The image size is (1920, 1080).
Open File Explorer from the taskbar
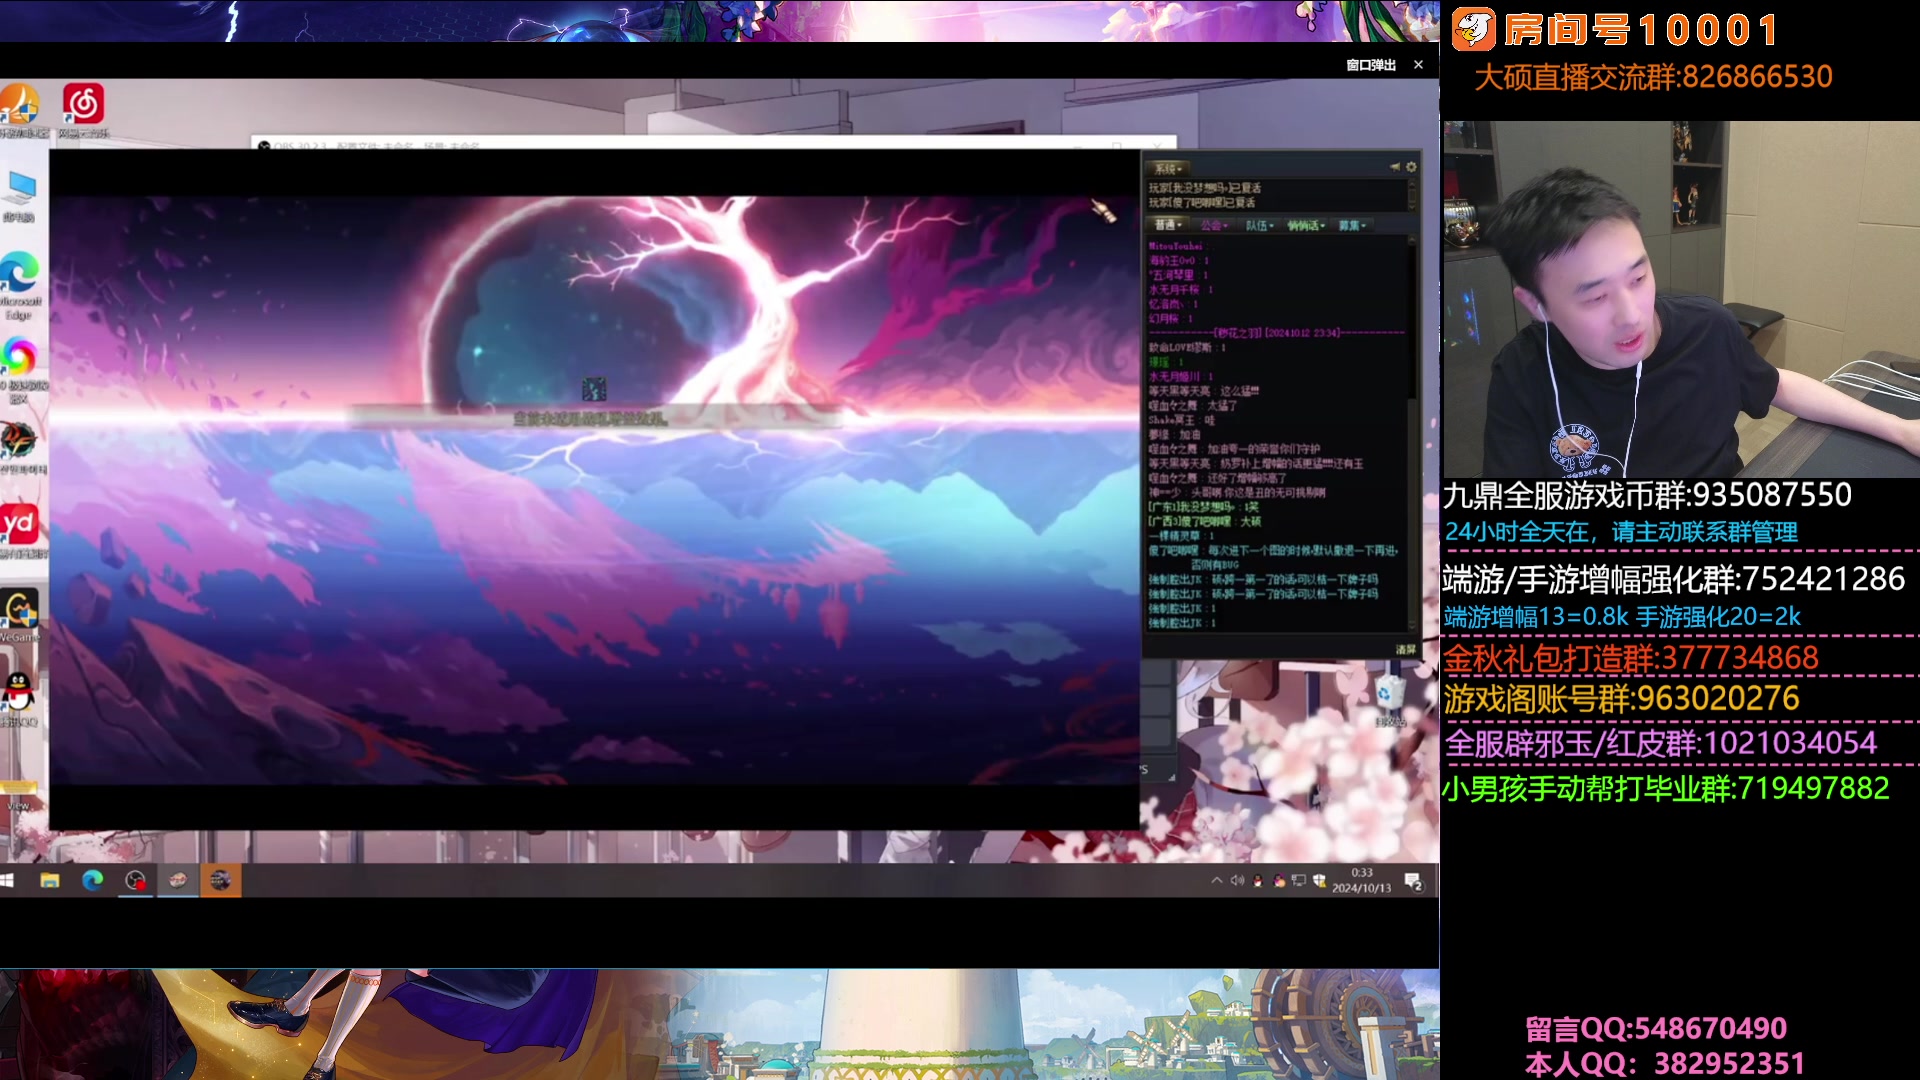point(49,880)
